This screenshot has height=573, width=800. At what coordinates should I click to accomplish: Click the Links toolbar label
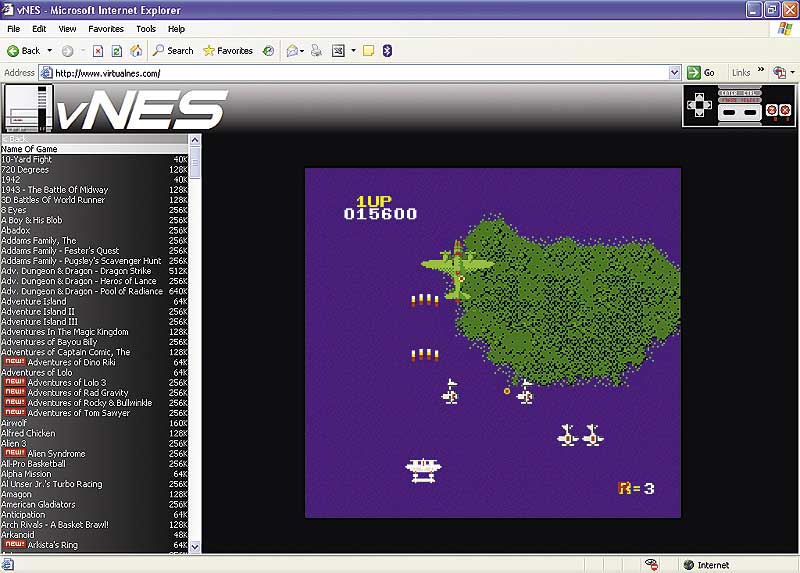point(741,73)
